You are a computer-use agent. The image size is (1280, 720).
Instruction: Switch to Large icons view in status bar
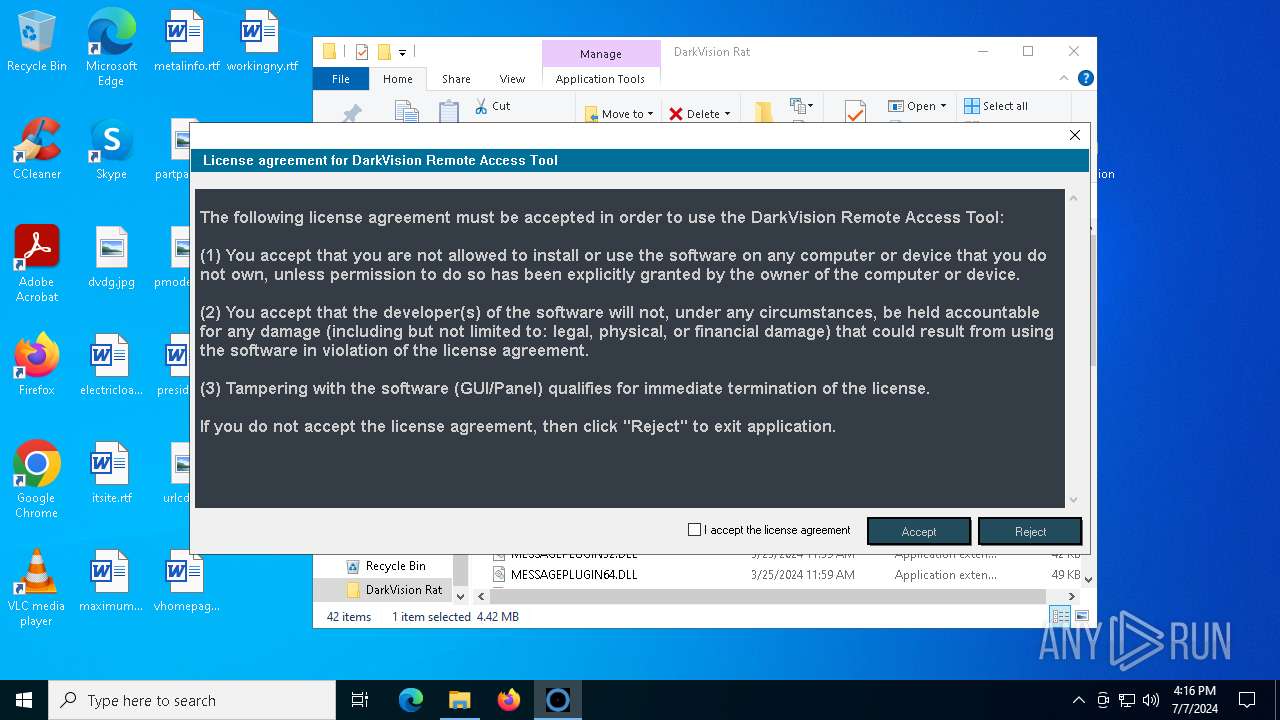point(1081,617)
